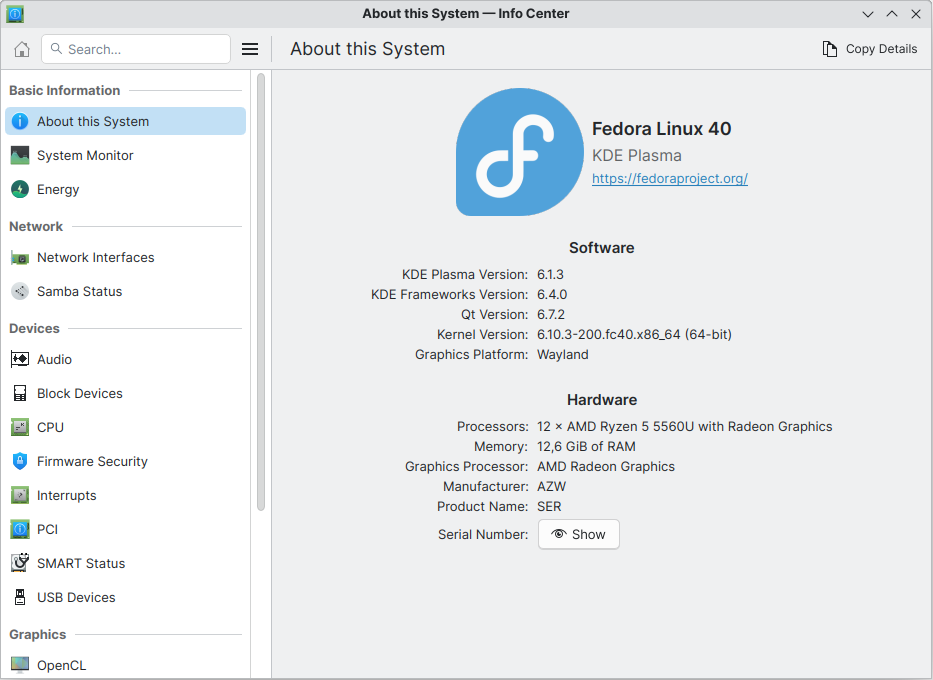The width and height of the screenshot is (933, 680).
Task: Select the CPU entry
Action: coord(126,427)
